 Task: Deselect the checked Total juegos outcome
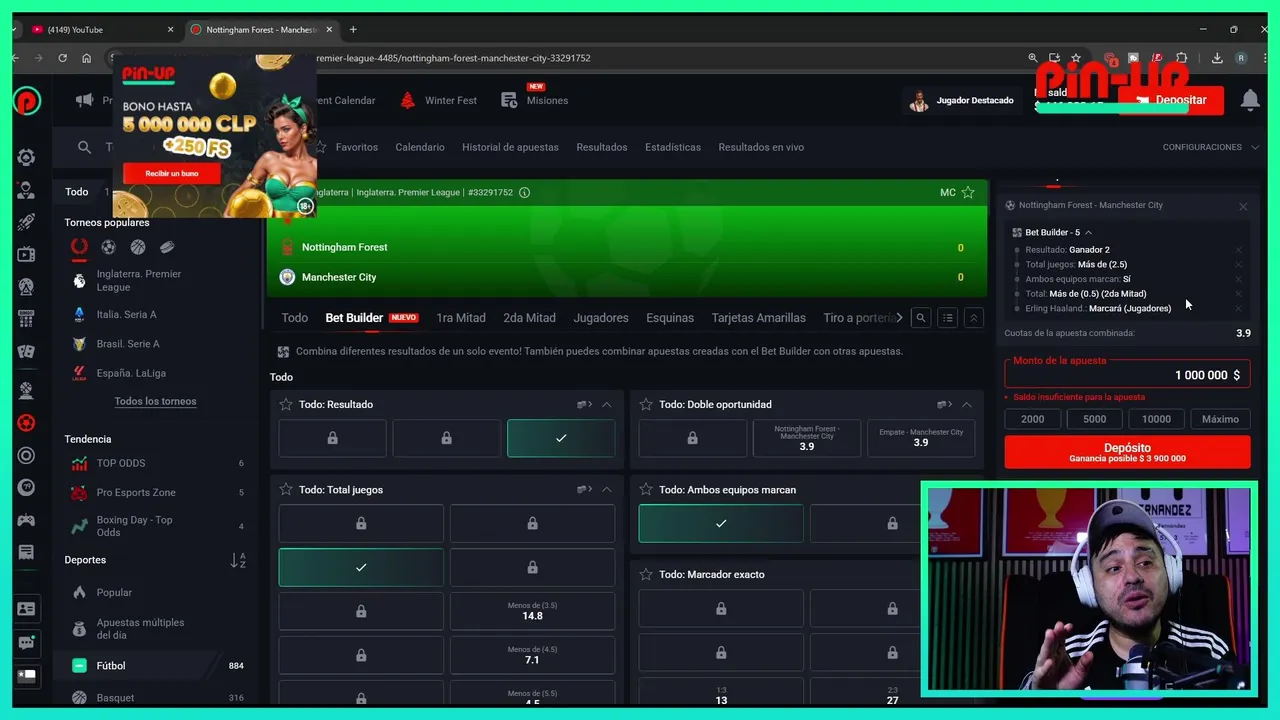[x=361, y=567]
